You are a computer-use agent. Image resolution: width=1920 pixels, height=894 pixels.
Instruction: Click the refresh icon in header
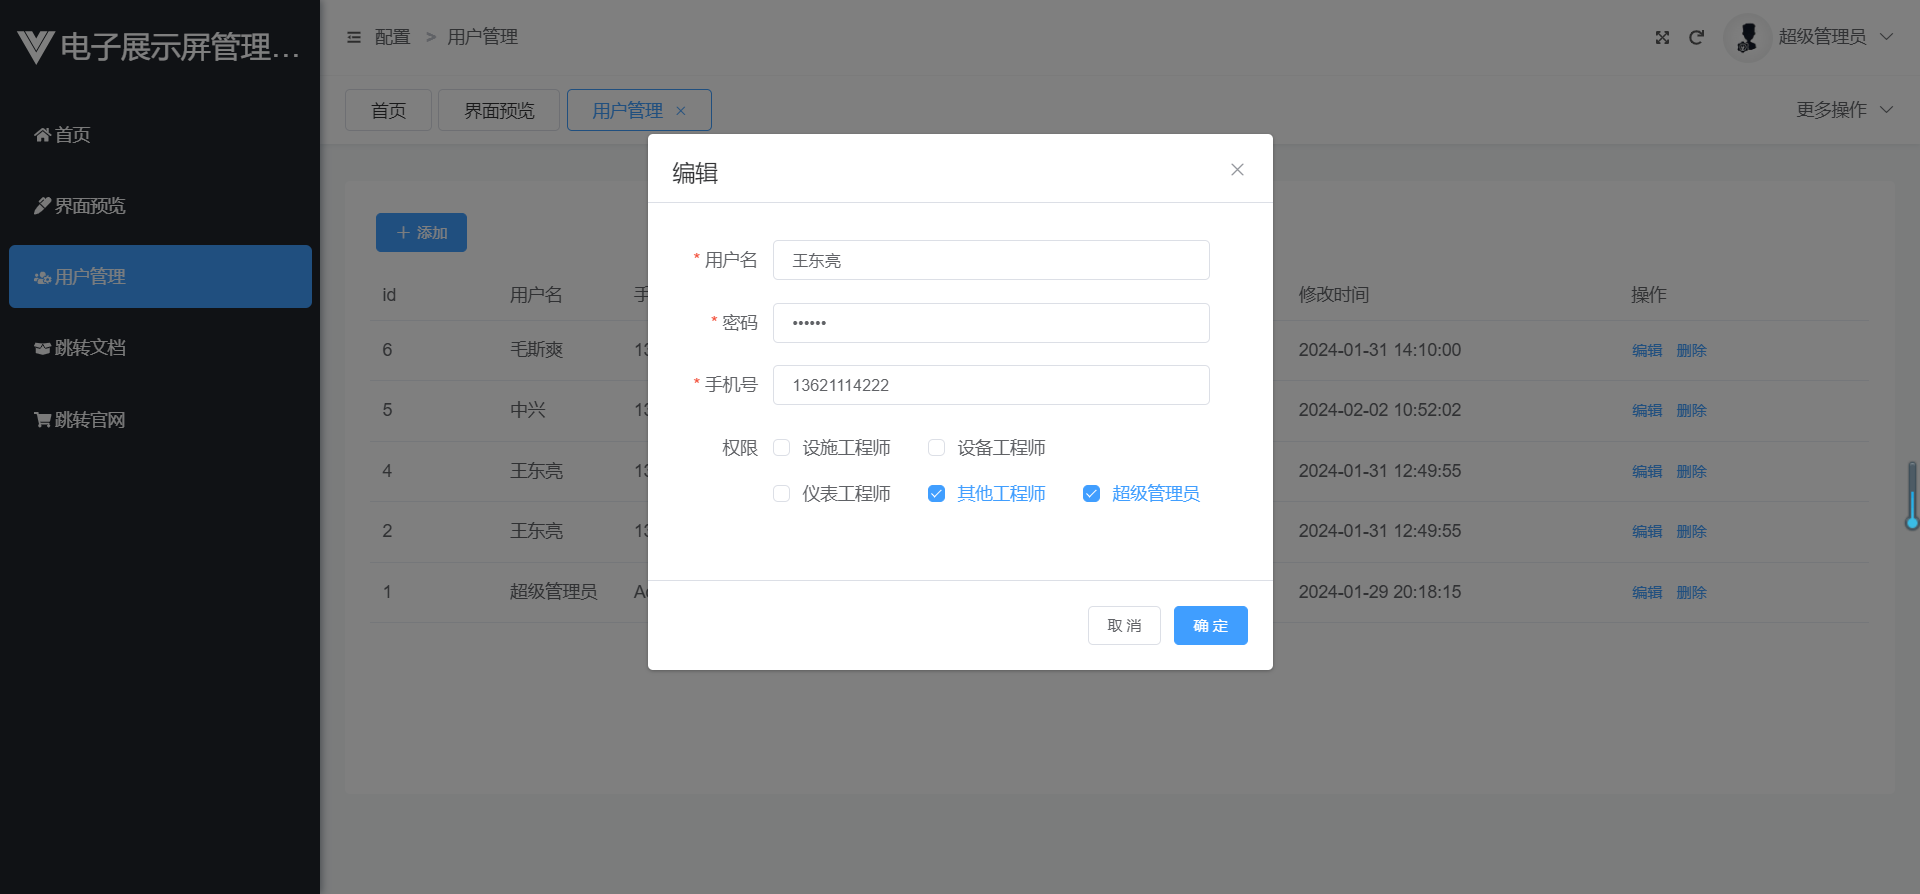[x=1696, y=37]
